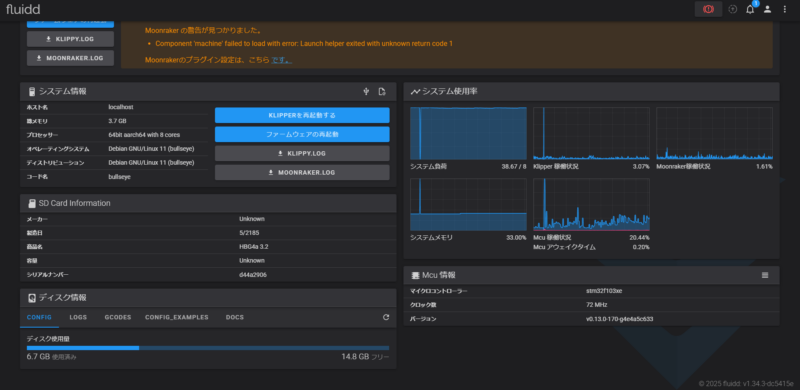This screenshot has height=390, width=800.
Task: Click the file icon in システム情報 header
Action: [382, 91]
